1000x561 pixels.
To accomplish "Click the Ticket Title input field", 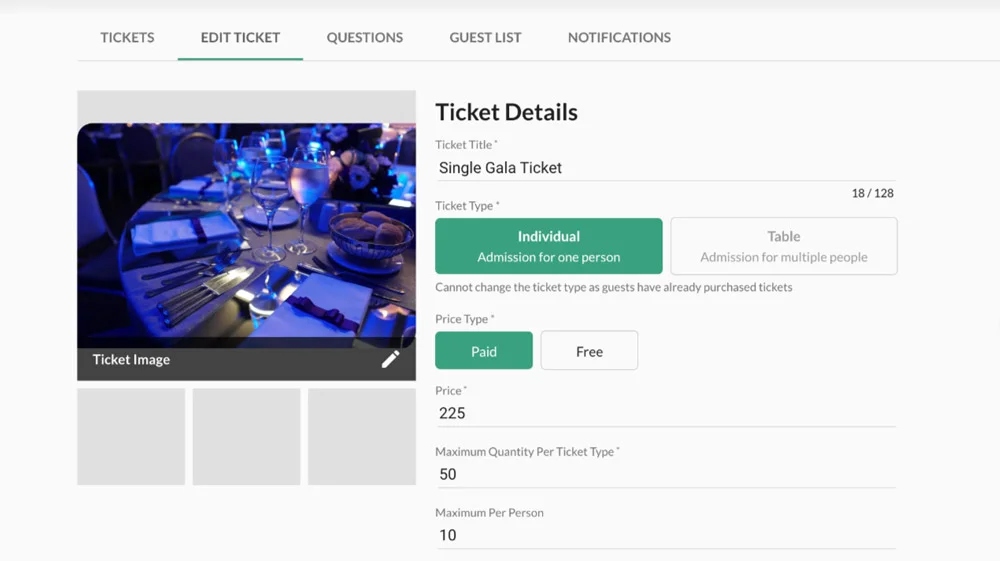I will point(665,168).
